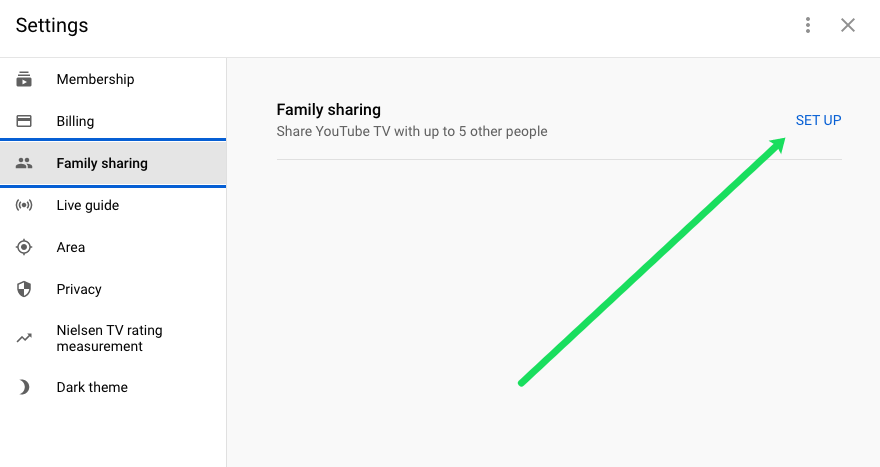Select the Live guide broadcast icon

tap(24, 205)
